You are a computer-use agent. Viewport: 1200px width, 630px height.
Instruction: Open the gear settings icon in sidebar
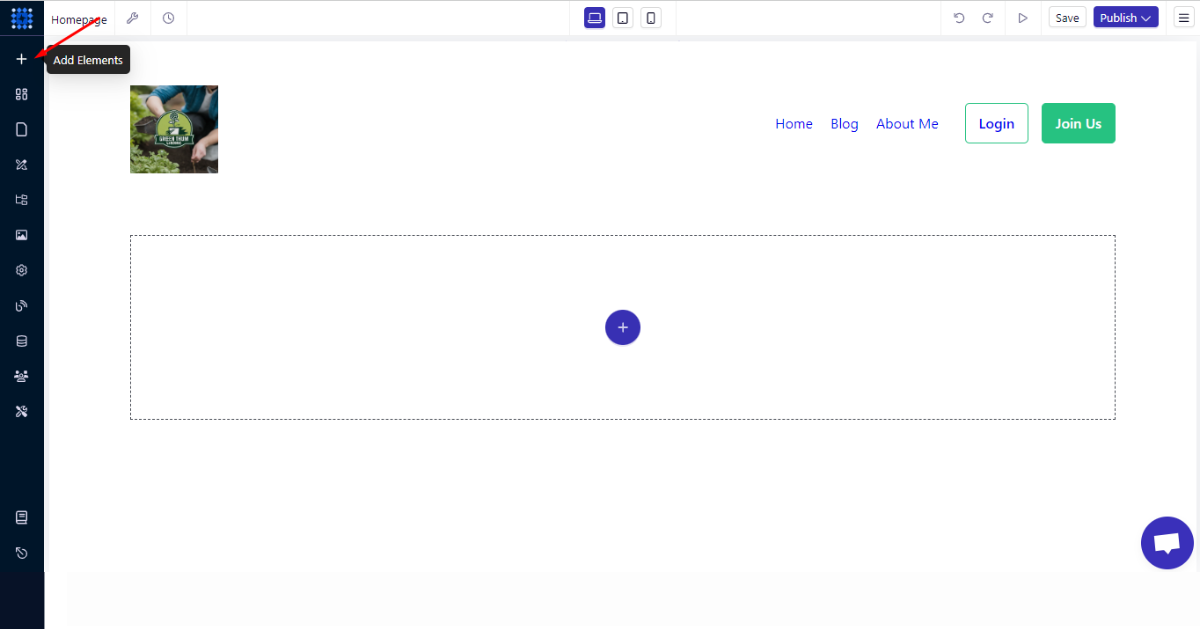click(x=21, y=270)
